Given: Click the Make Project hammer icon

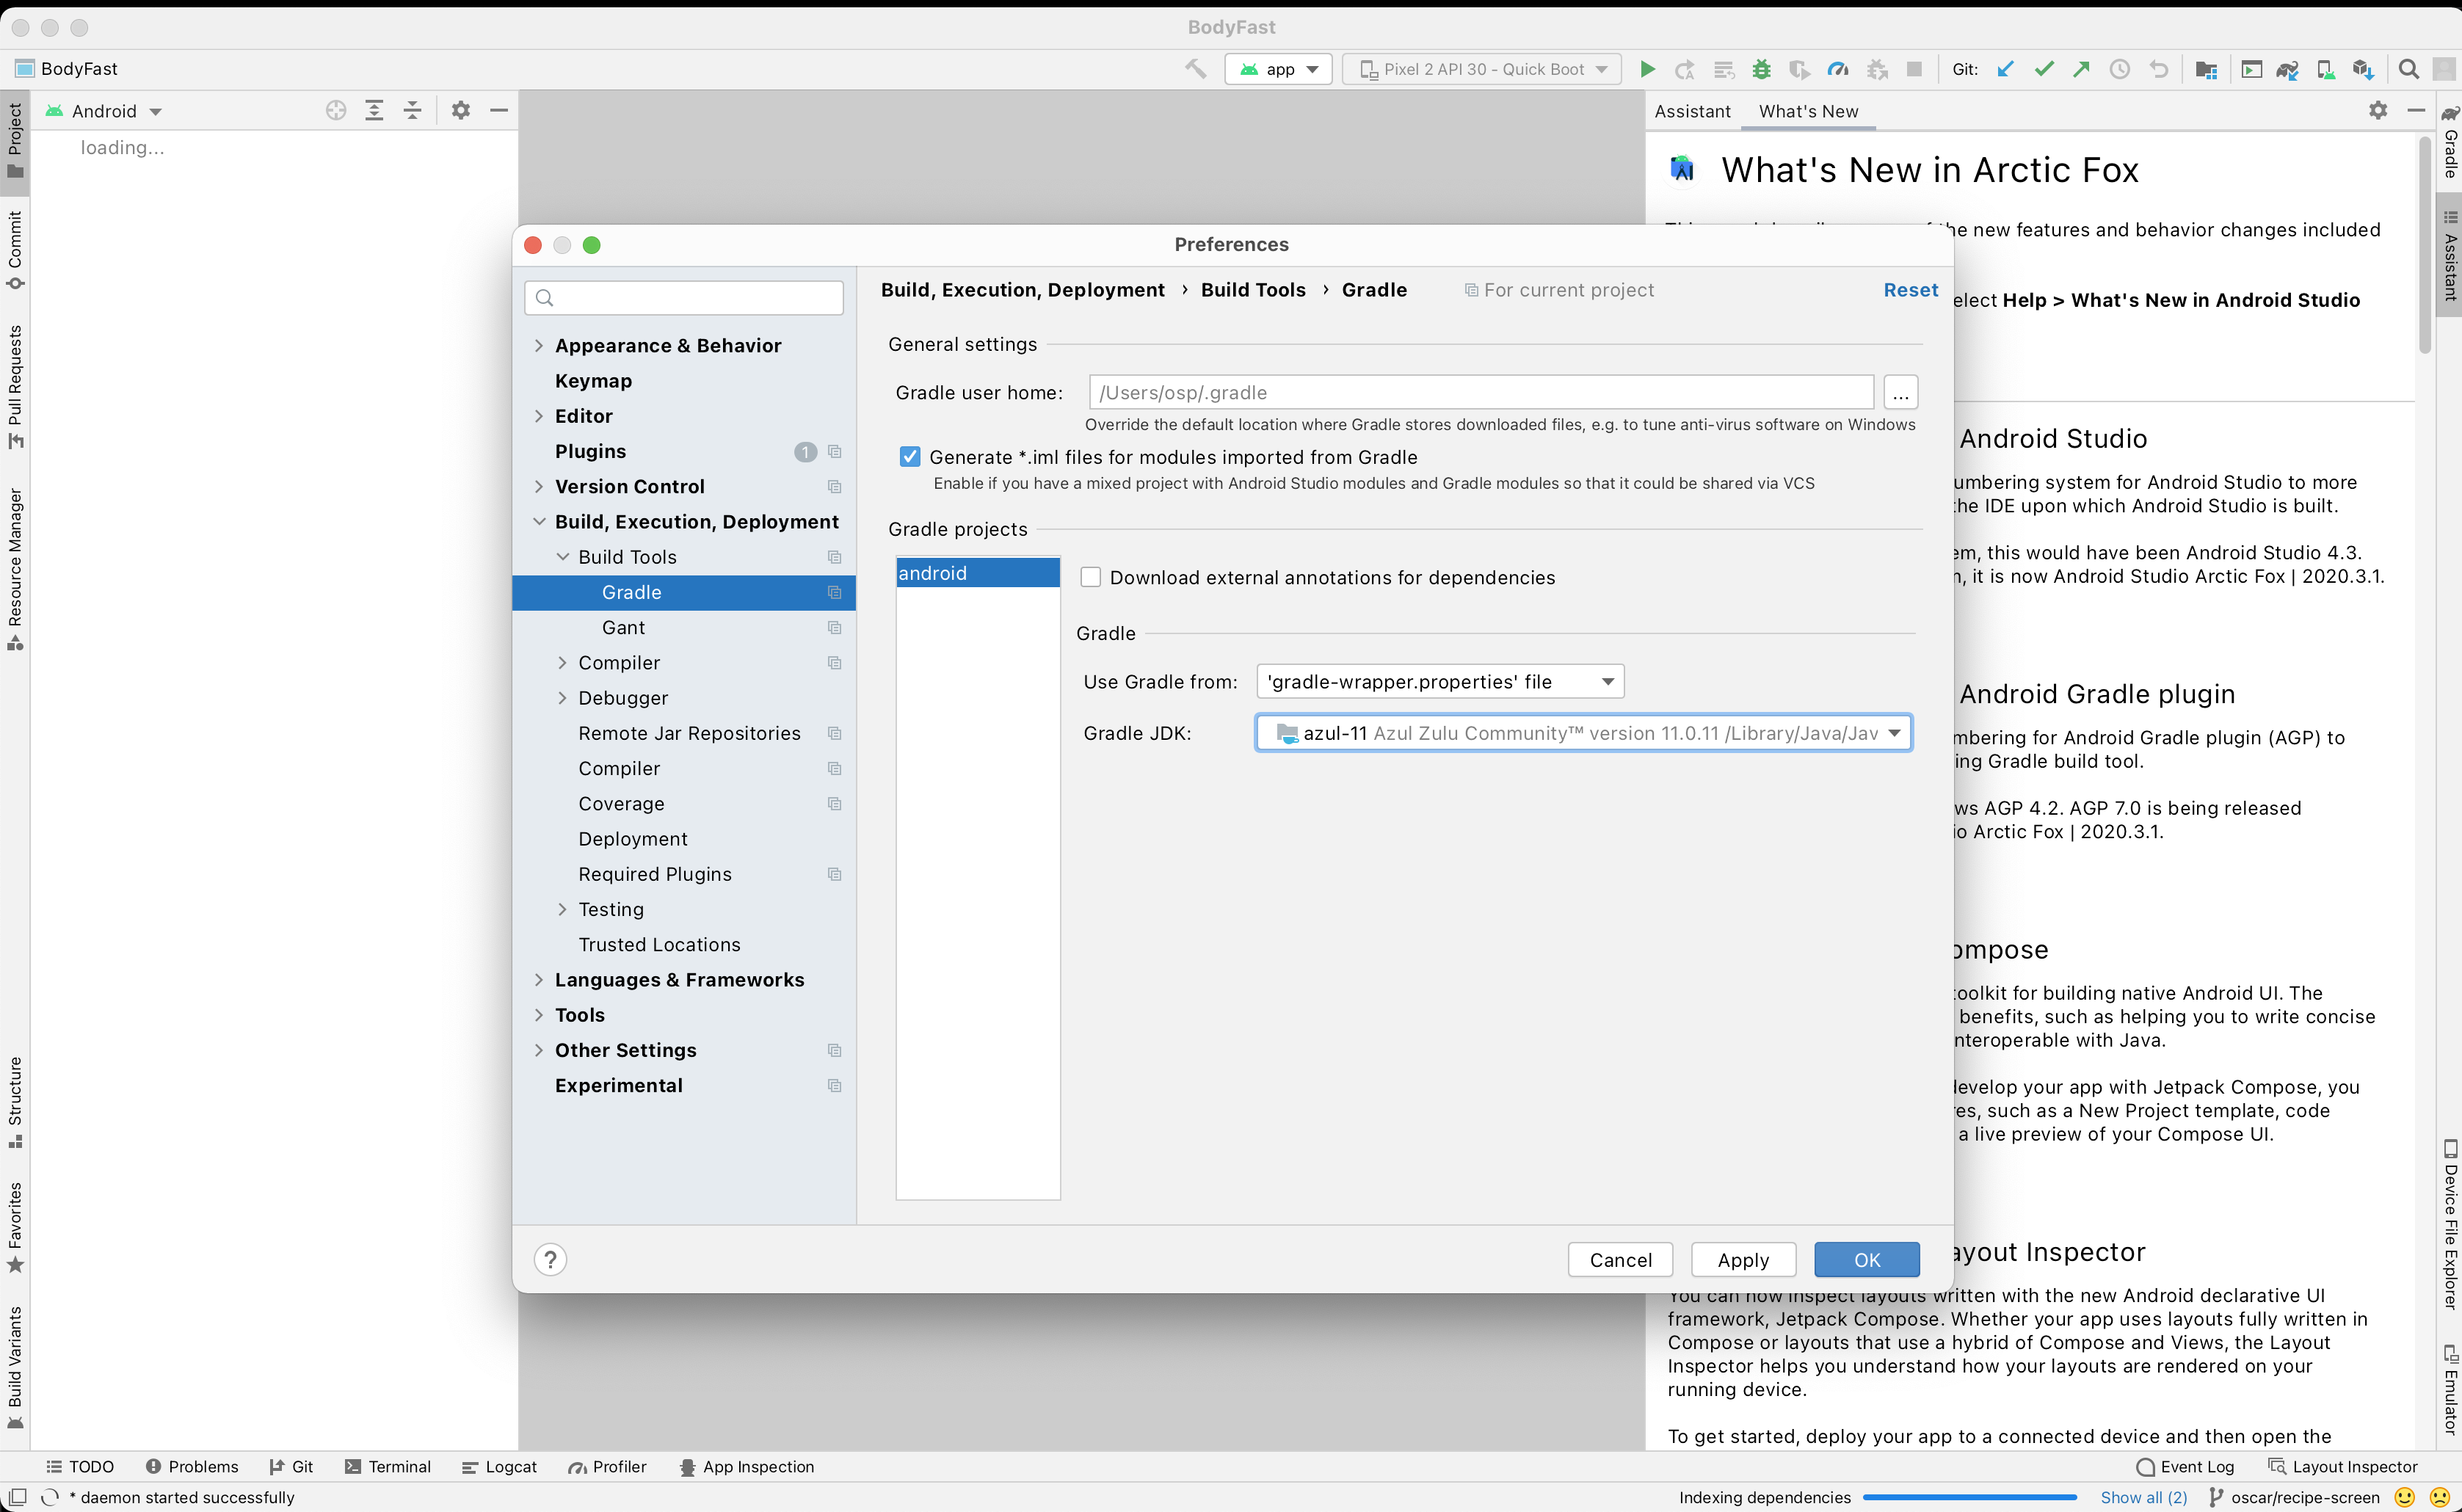Looking at the screenshot, I should (x=1195, y=69).
